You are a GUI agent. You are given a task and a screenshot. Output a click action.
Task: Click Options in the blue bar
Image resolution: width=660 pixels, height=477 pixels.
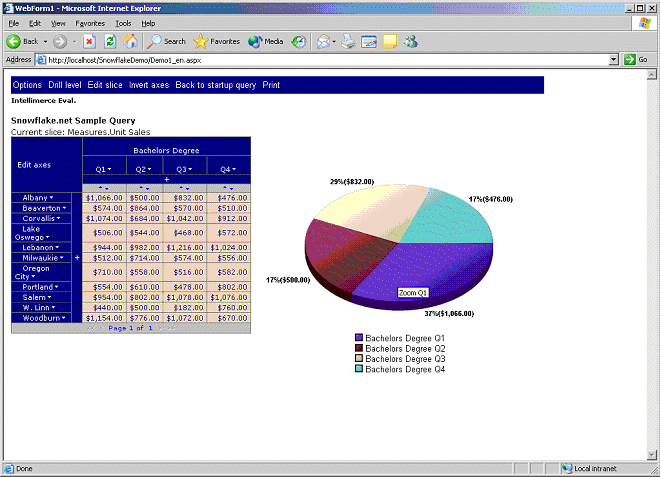pyautogui.click(x=27, y=85)
